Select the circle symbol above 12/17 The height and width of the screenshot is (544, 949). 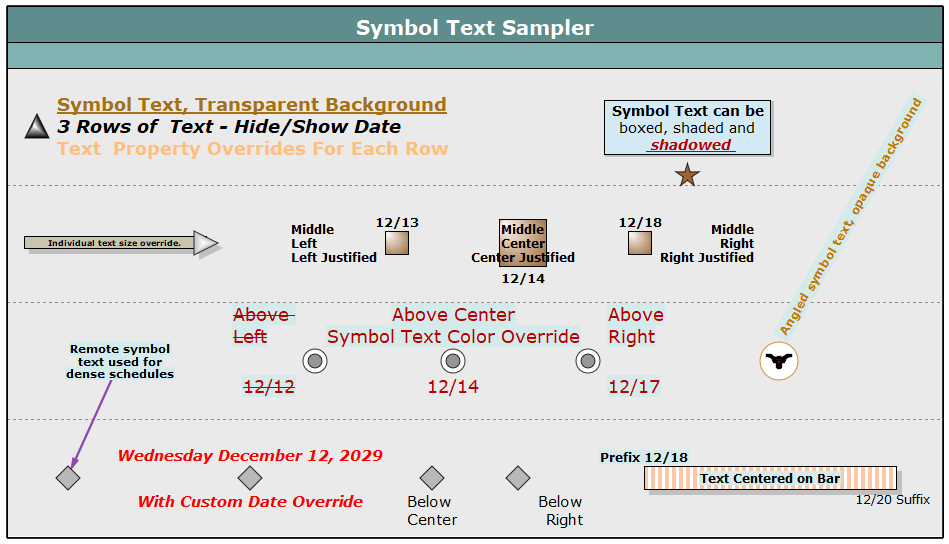tap(588, 361)
